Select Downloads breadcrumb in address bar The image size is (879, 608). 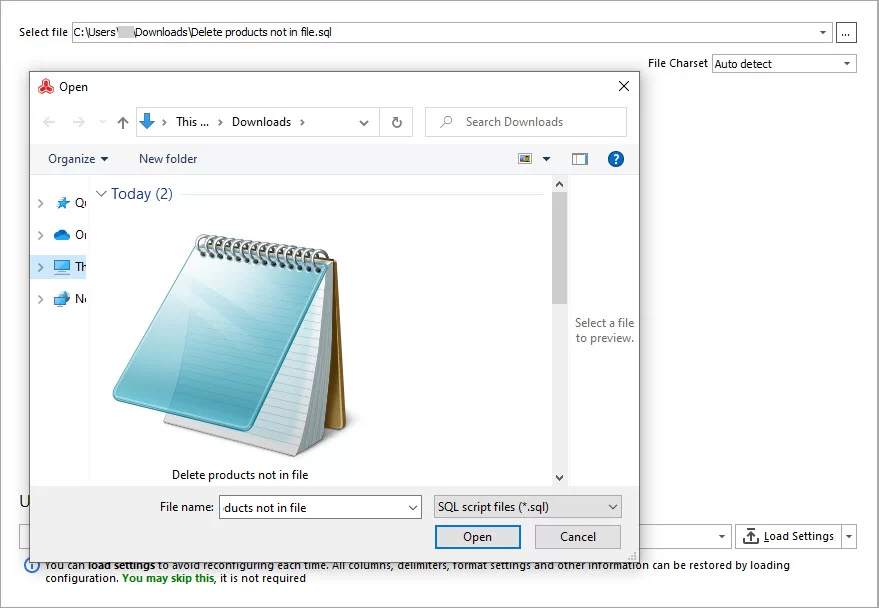pos(261,122)
